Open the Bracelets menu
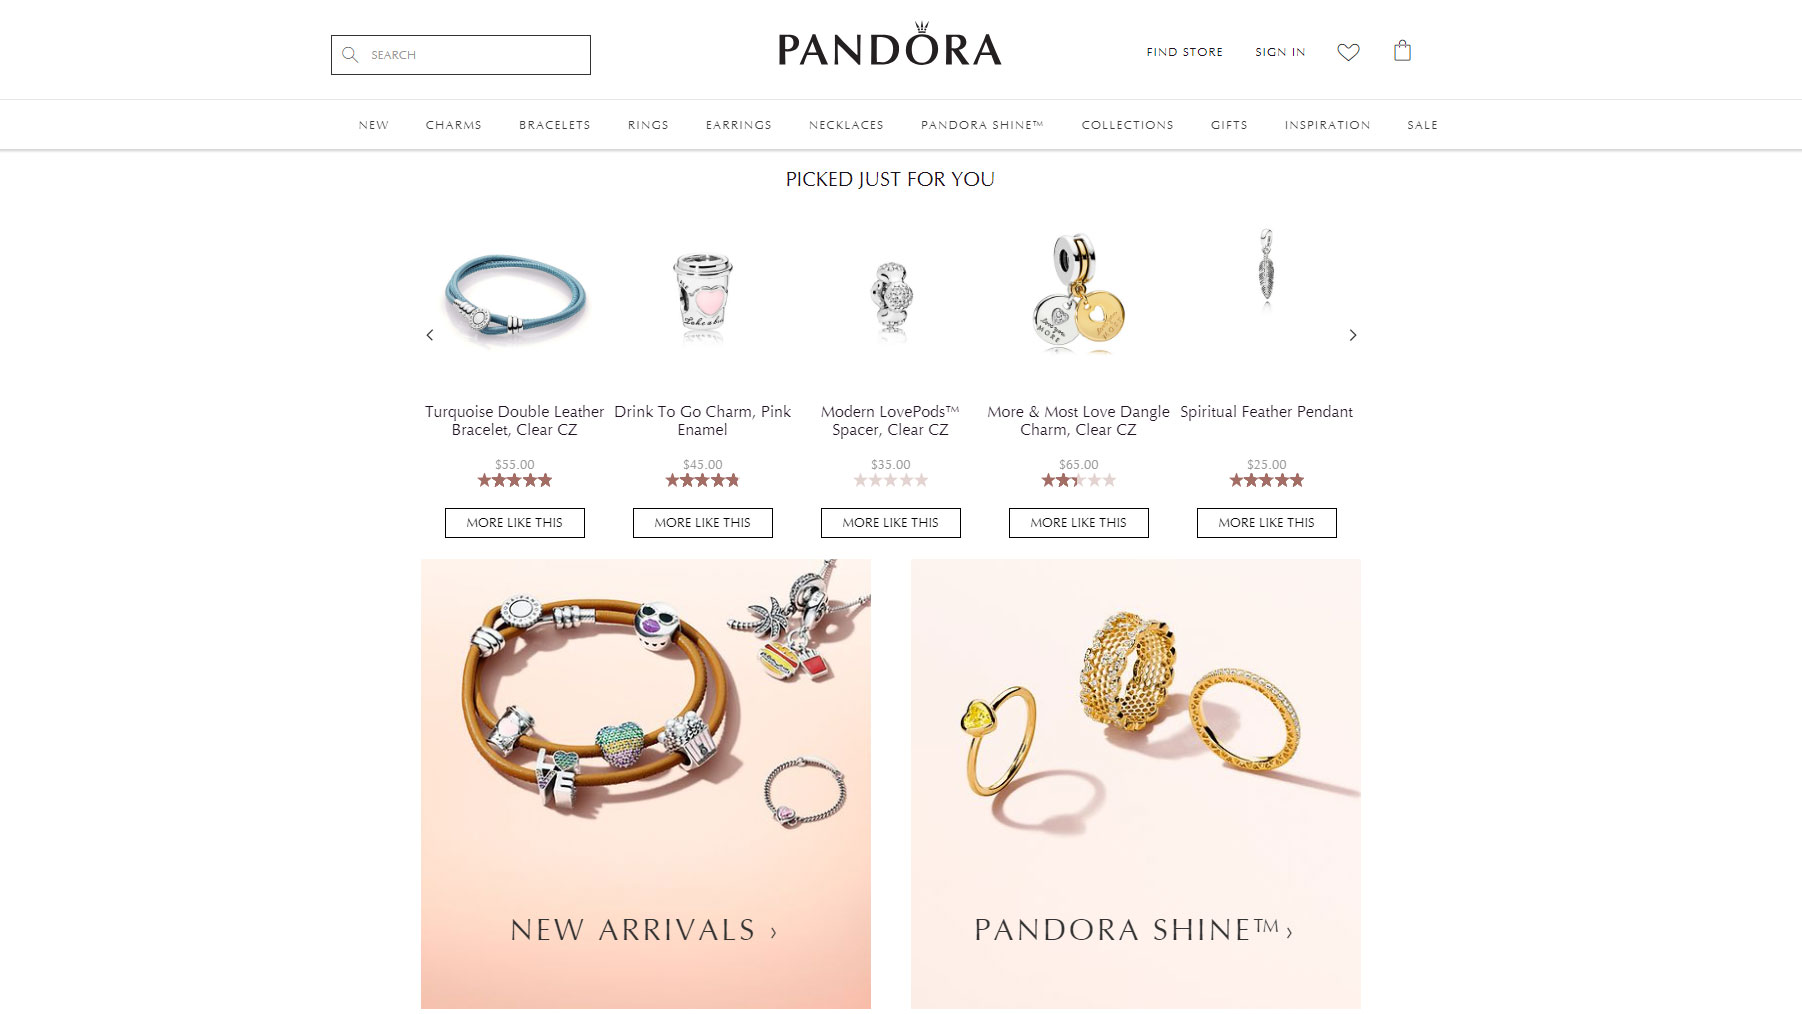Image resolution: width=1802 pixels, height=1014 pixels. [x=555, y=125]
